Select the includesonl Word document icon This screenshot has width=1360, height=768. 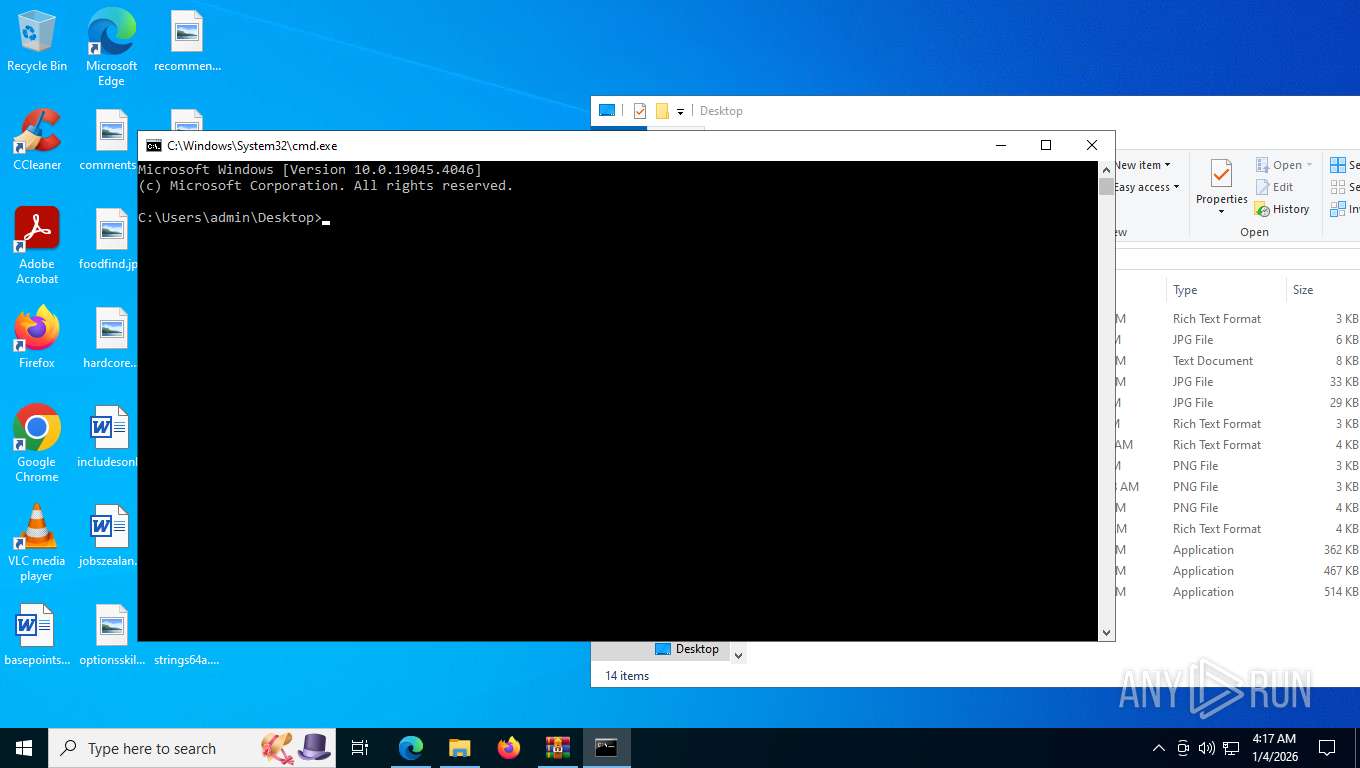point(108,437)
